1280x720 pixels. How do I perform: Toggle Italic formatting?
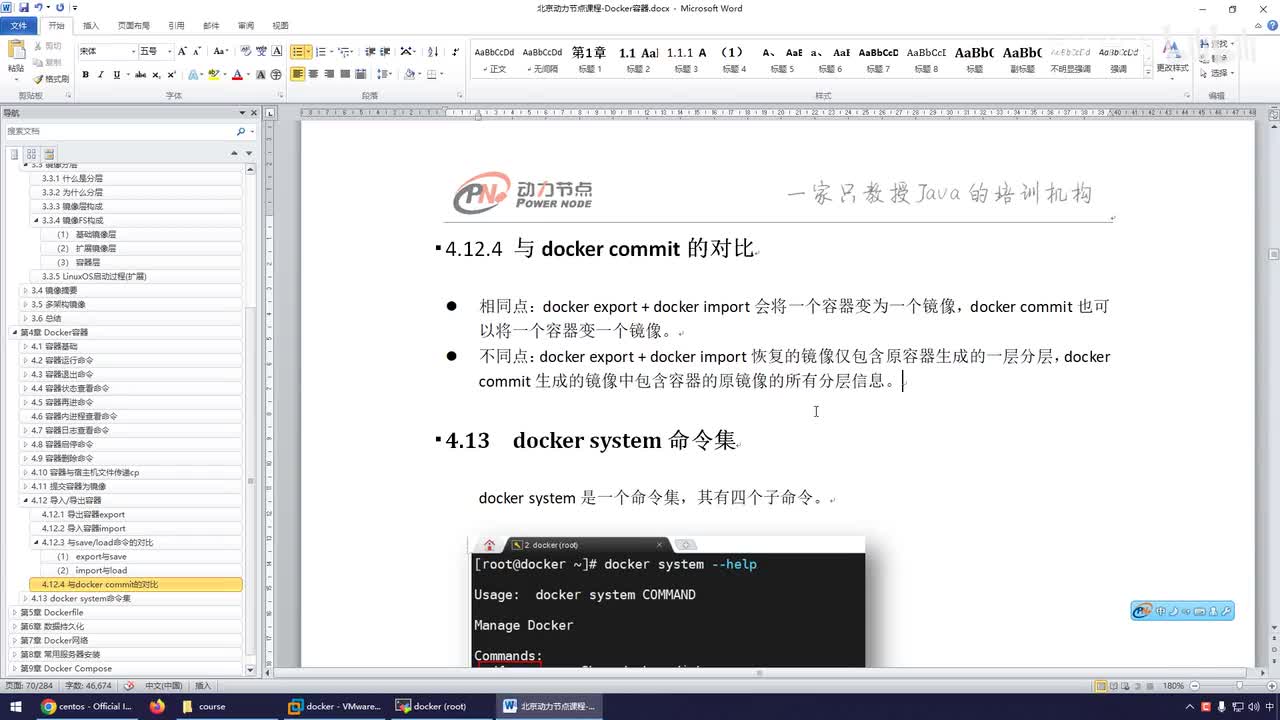pyautogui.click(x=101, y=74)
